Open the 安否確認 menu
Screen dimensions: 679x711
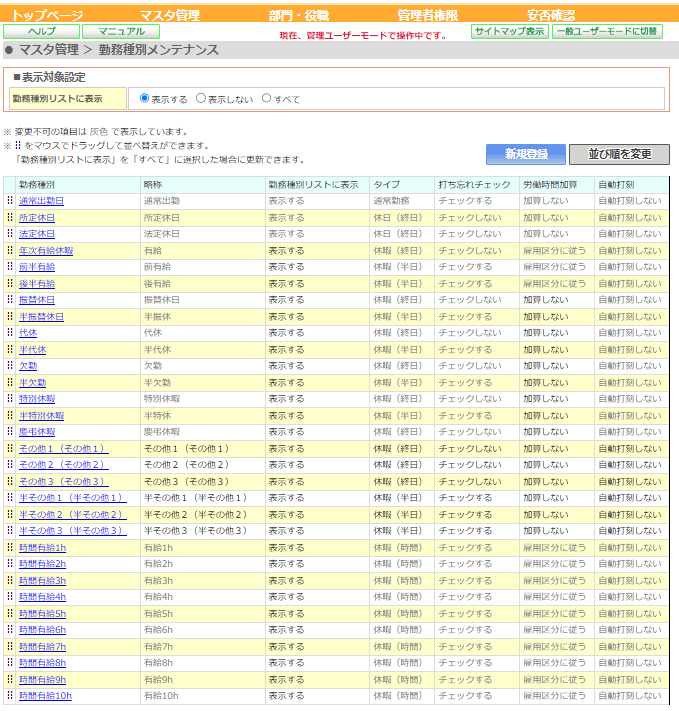tap(551, 15)
